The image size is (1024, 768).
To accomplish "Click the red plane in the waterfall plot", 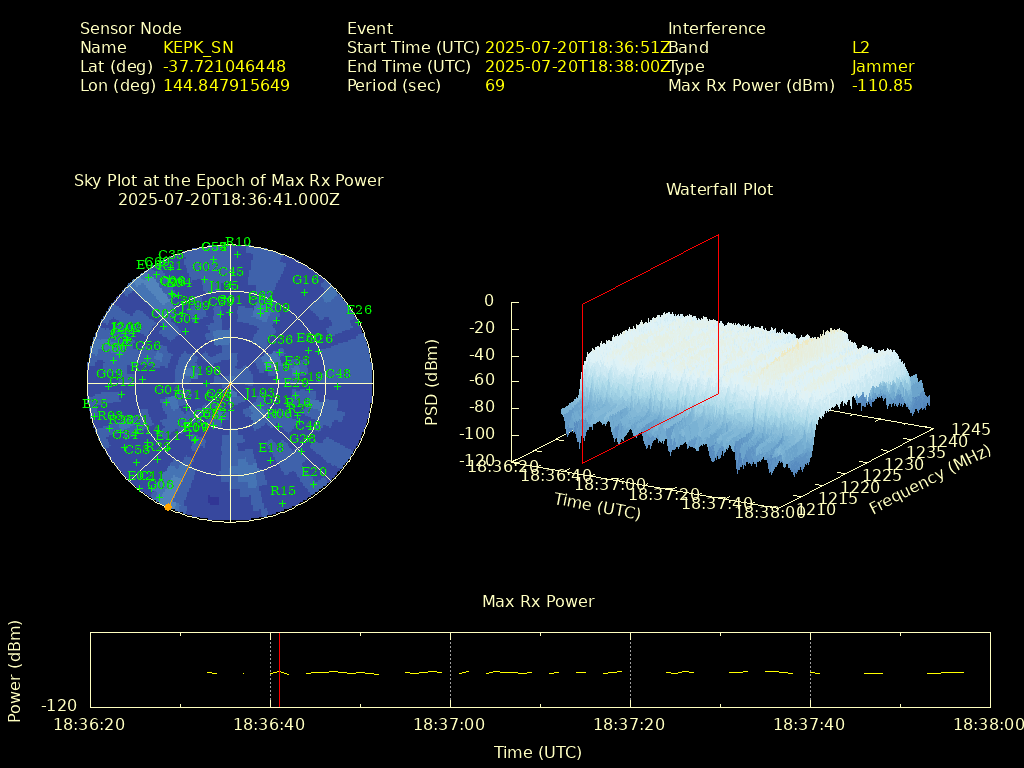I will pos(650,350).
